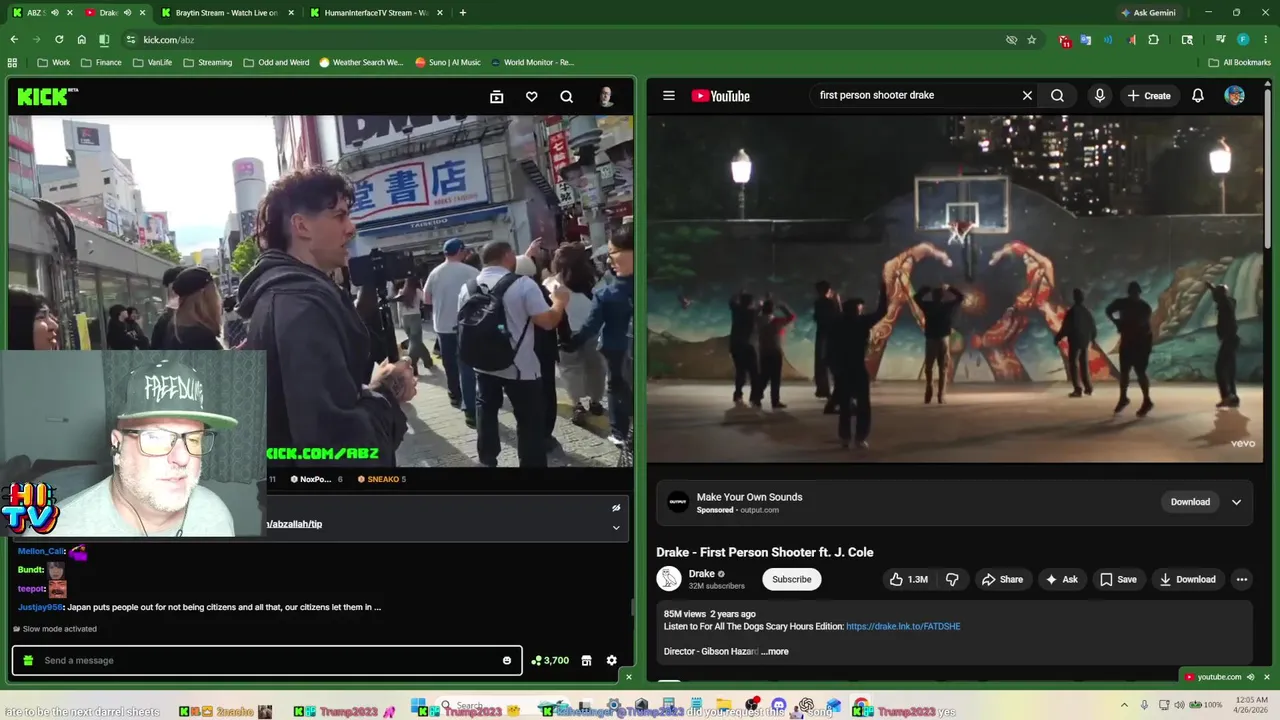Viewport: 1280px width, 720px height.
Task: Save the video to a playlist
Action: (x=1118, y=579)
